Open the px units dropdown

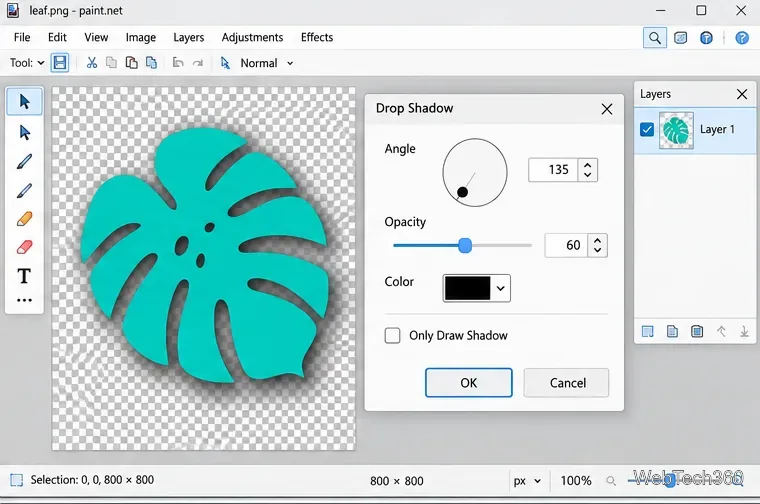527,481
